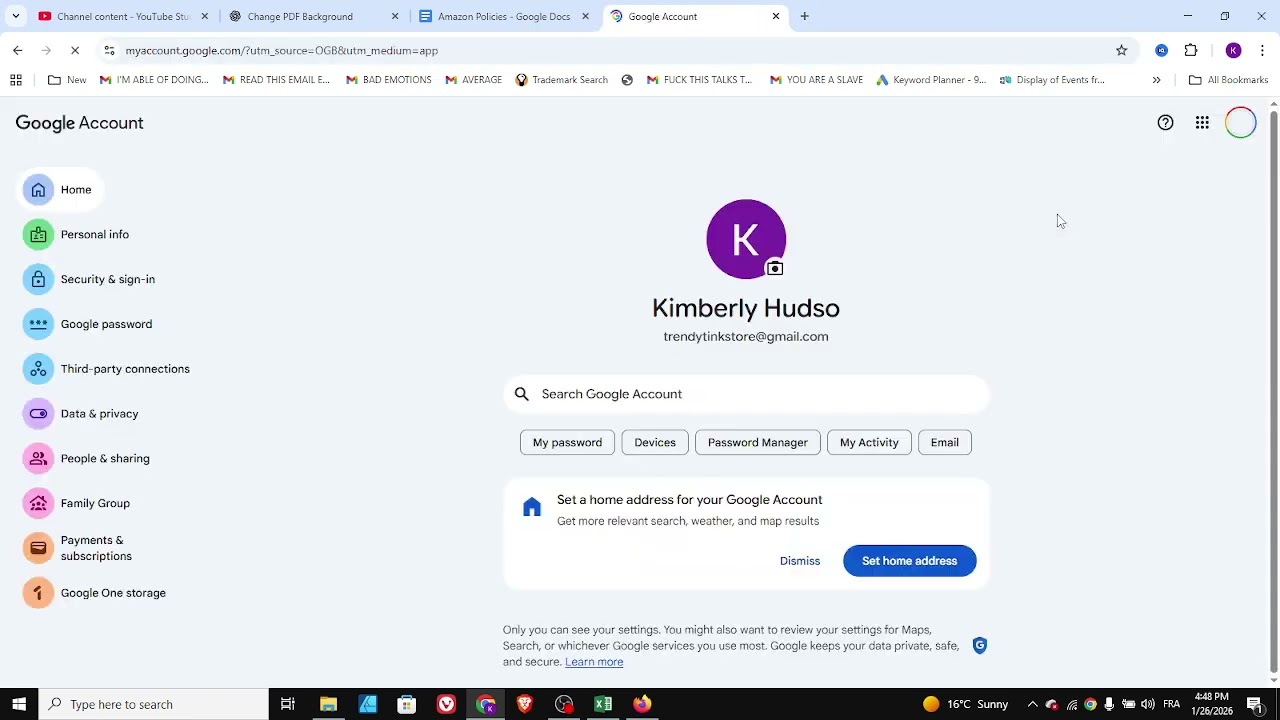Click the My password chip
Image resolution: width=1280 pixels, height=720 pixels.
point(567,442)
